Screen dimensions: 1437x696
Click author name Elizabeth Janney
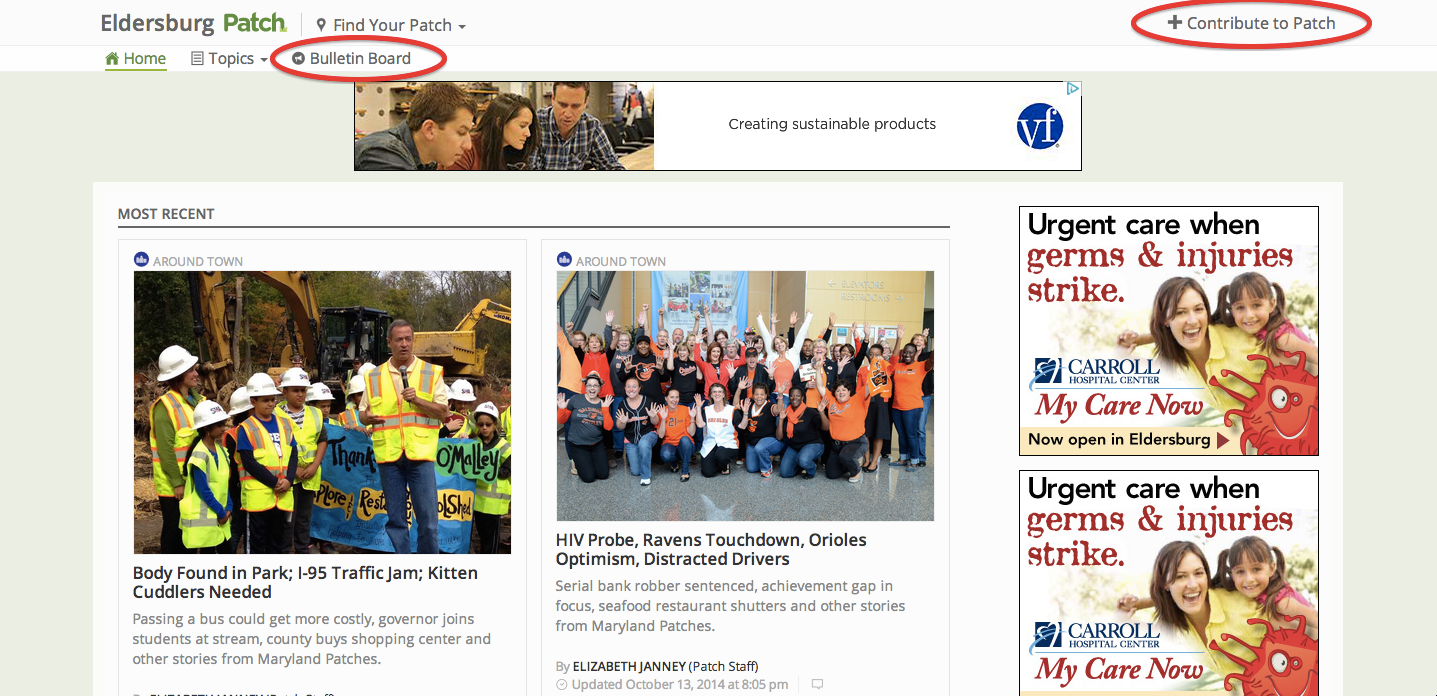(x=629, y=666)
